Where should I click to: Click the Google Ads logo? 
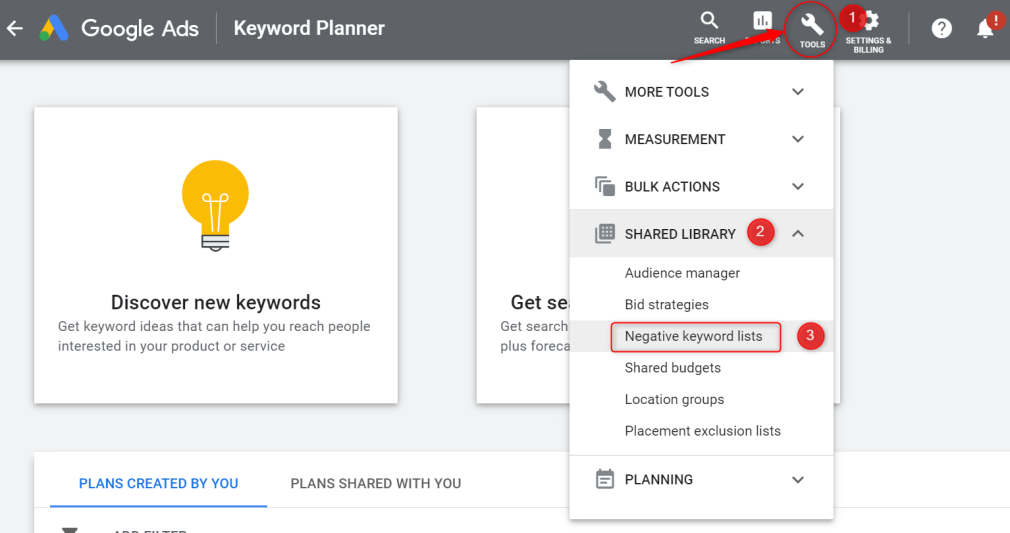54,28
